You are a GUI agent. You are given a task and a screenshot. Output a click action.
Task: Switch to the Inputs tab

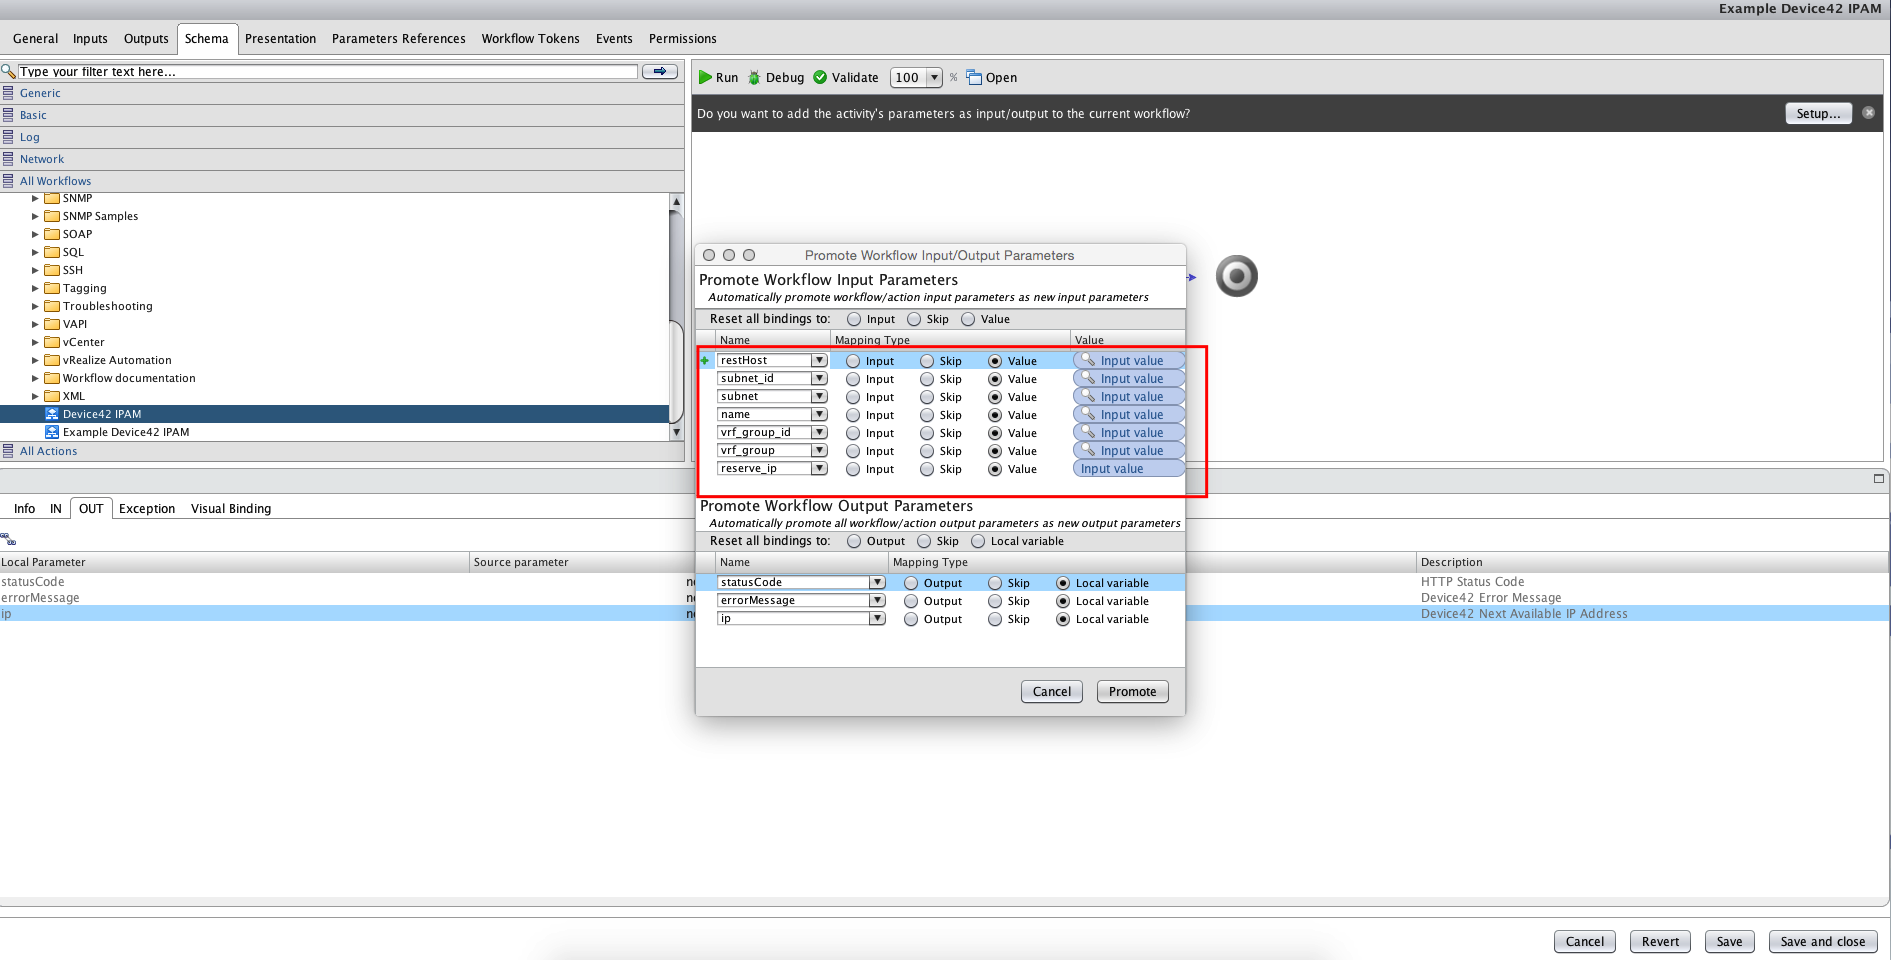coord(90,39)
